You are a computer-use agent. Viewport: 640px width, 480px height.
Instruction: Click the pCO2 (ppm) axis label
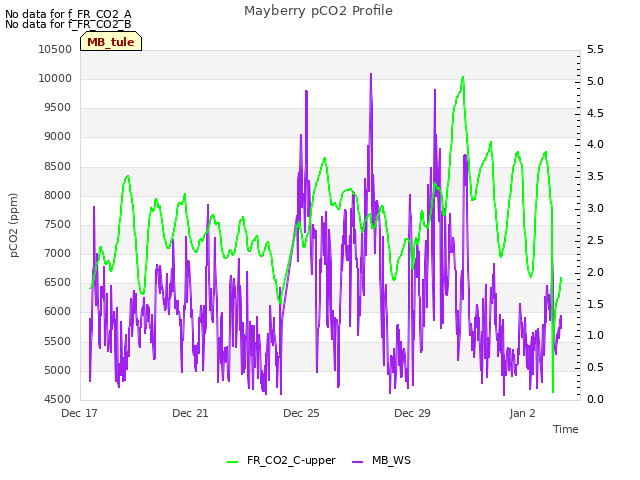(x=13, y=225)
